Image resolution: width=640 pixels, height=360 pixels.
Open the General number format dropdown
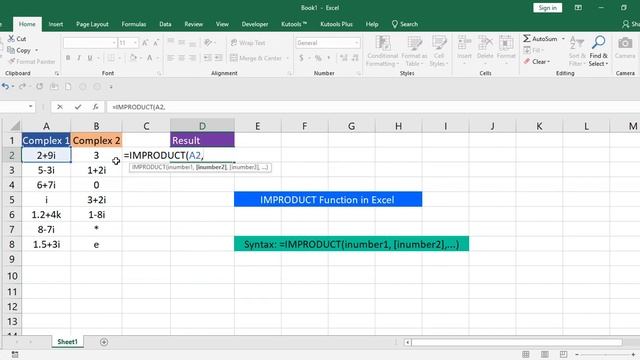[x=357, y=43]
